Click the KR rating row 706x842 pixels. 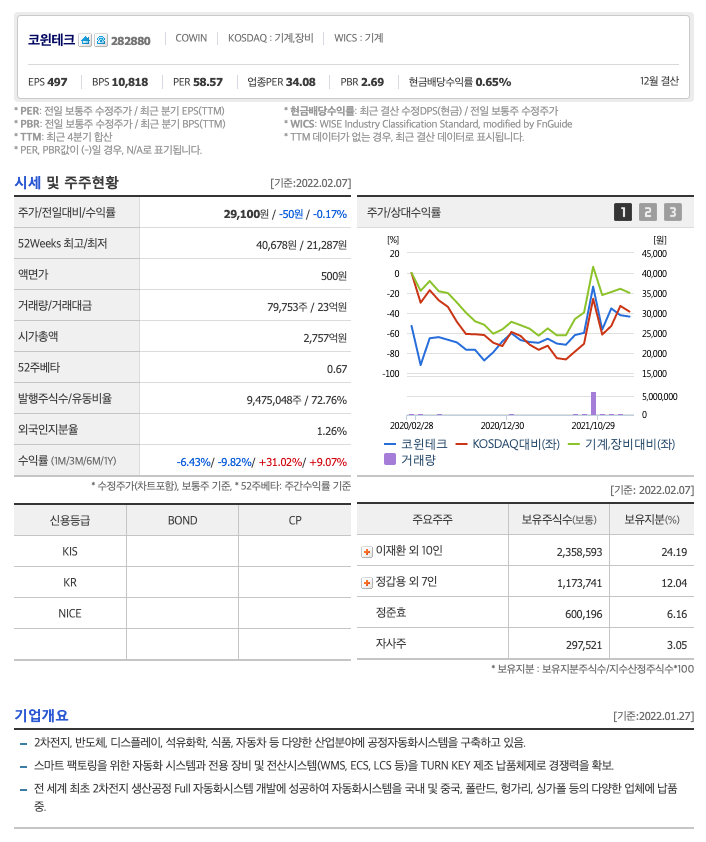(x=182, y=583)
